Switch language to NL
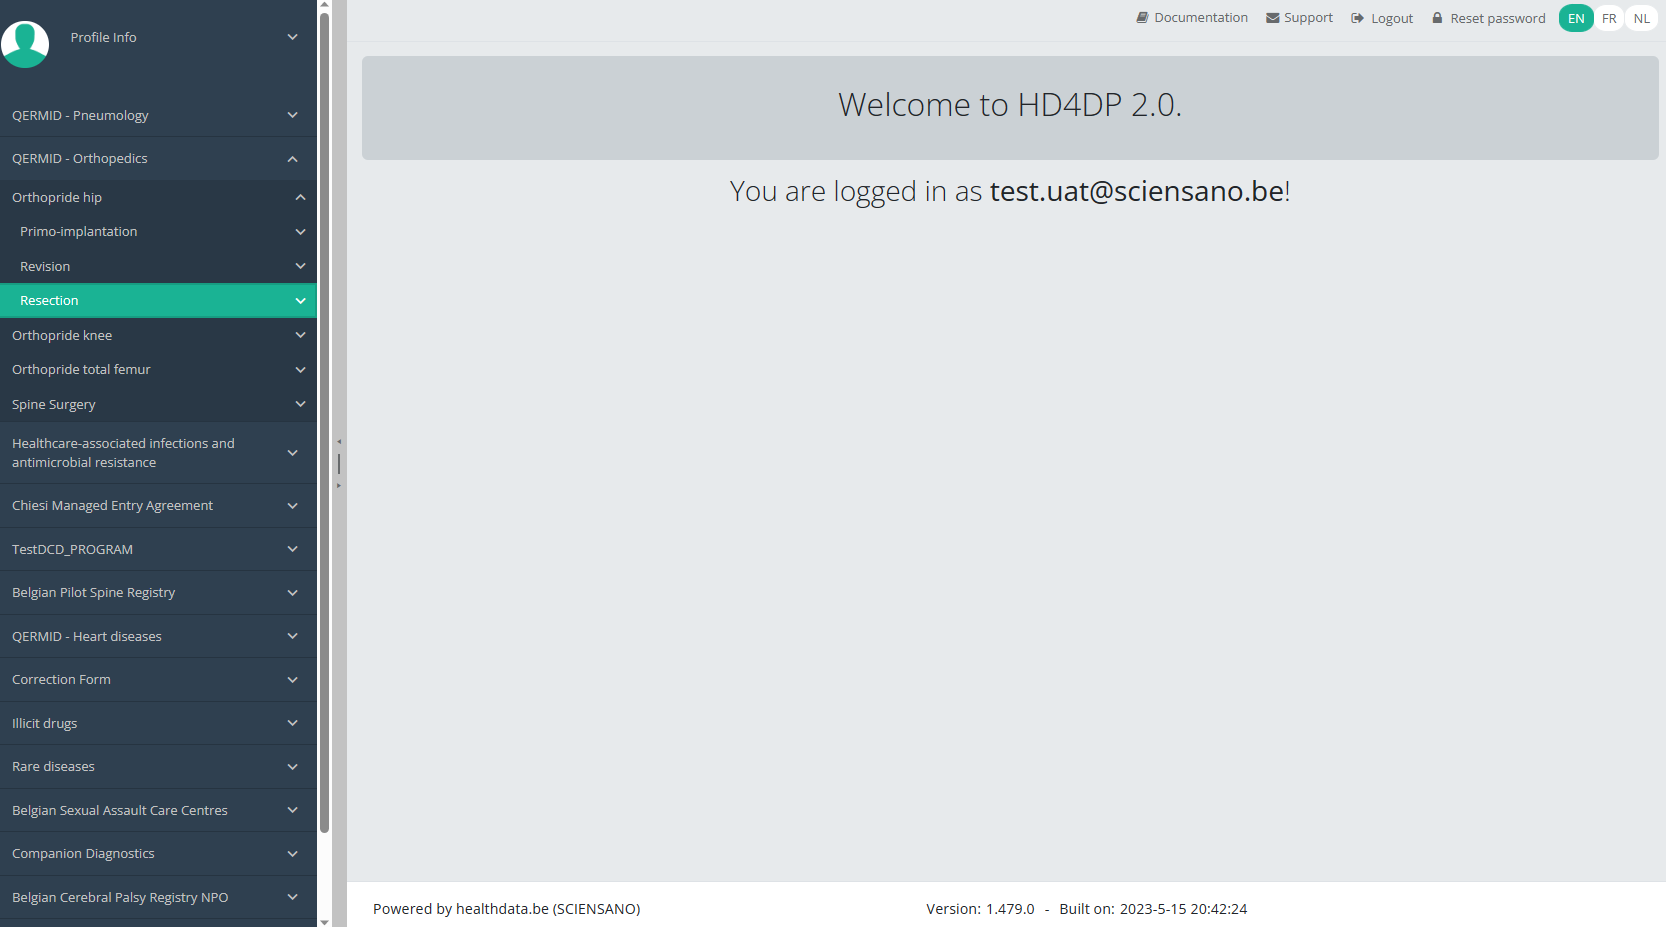Image resolution: width=1666 pixels, height=927 pixels. [x=1641, y=18]
